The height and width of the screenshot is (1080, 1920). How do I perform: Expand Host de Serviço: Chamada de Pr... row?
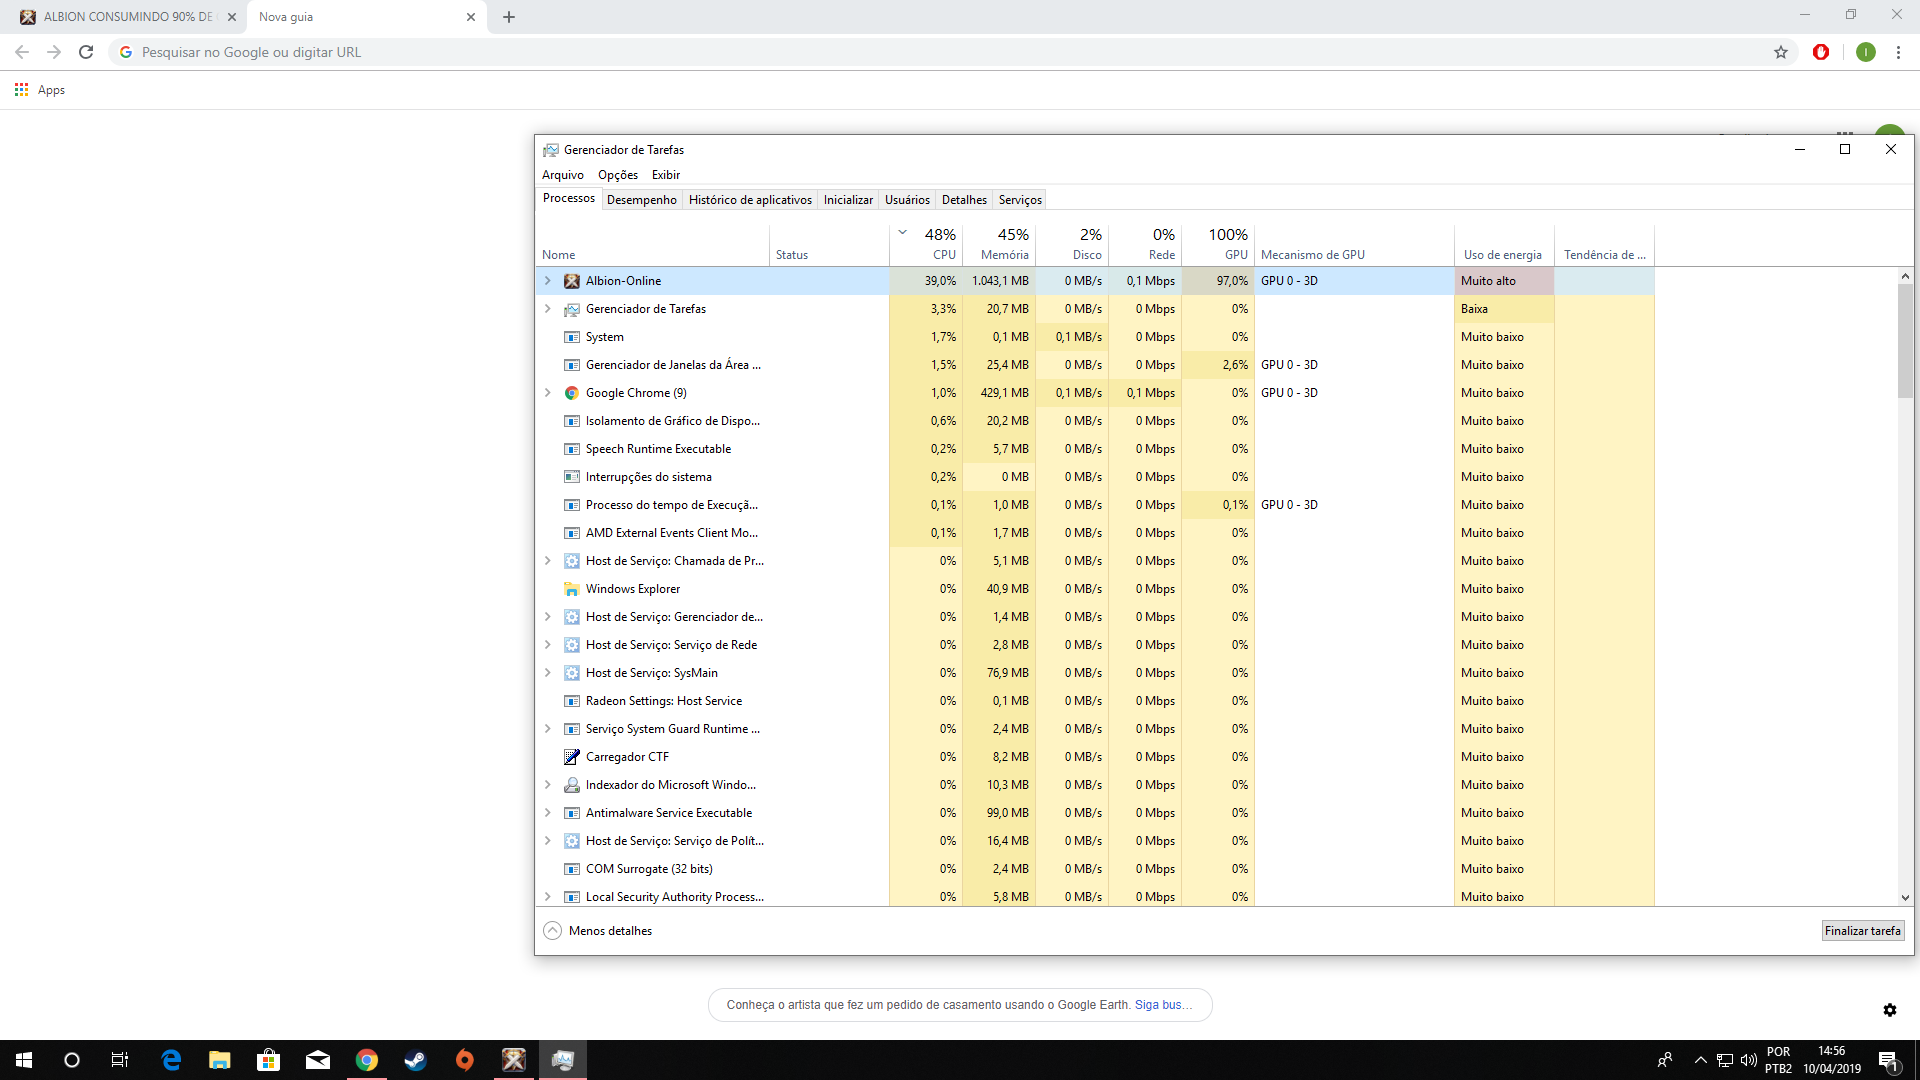click(x=548, y=561)
